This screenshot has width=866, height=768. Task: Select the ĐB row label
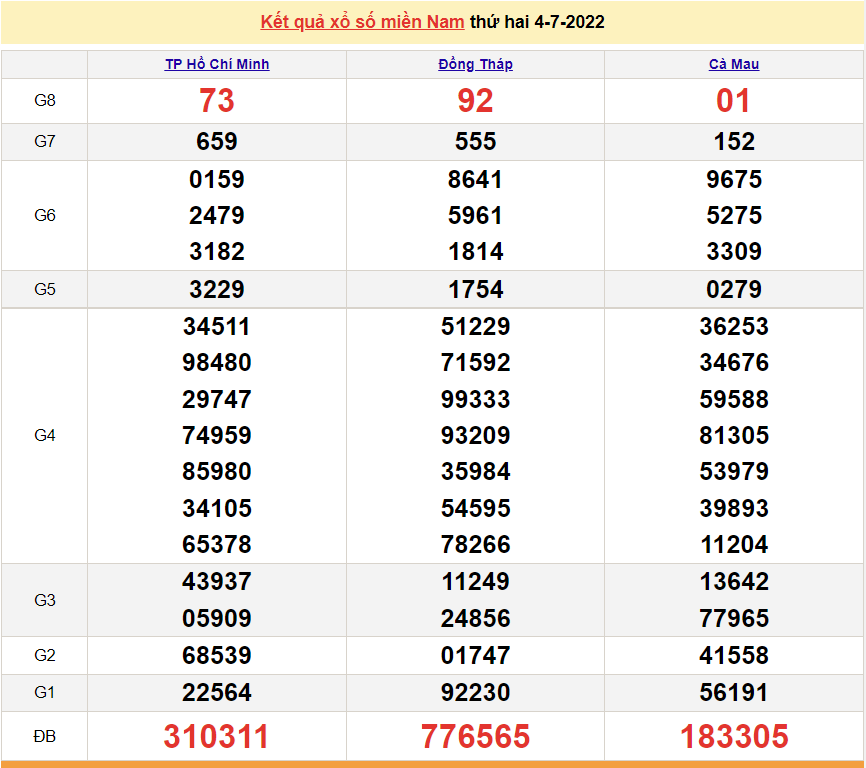point(45,737)
